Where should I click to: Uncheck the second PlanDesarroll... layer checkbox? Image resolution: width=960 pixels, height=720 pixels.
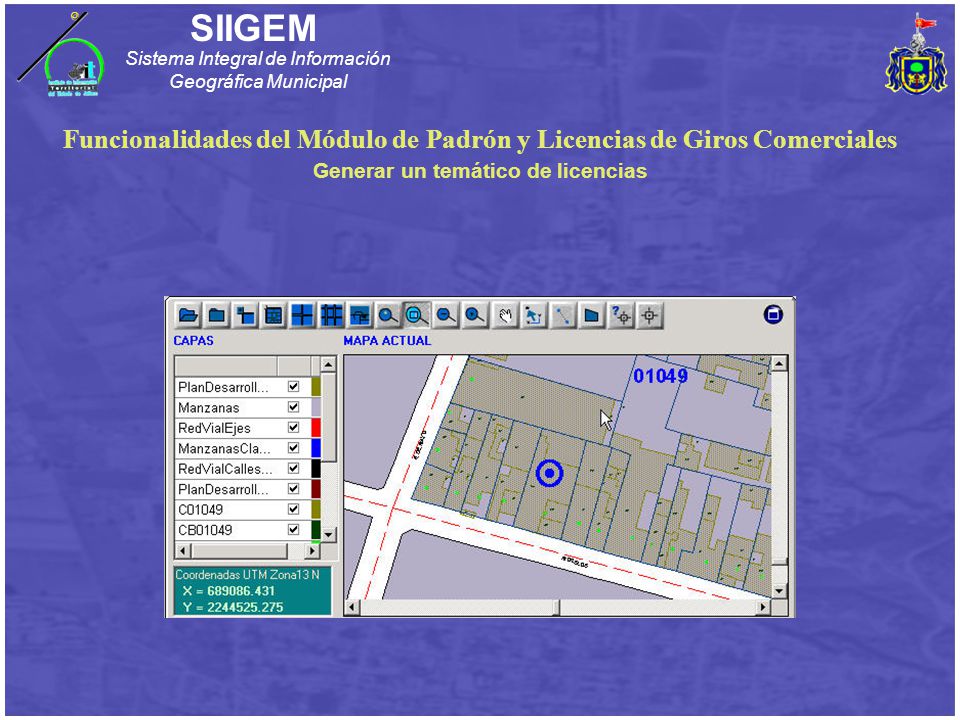tap(293, 489)
